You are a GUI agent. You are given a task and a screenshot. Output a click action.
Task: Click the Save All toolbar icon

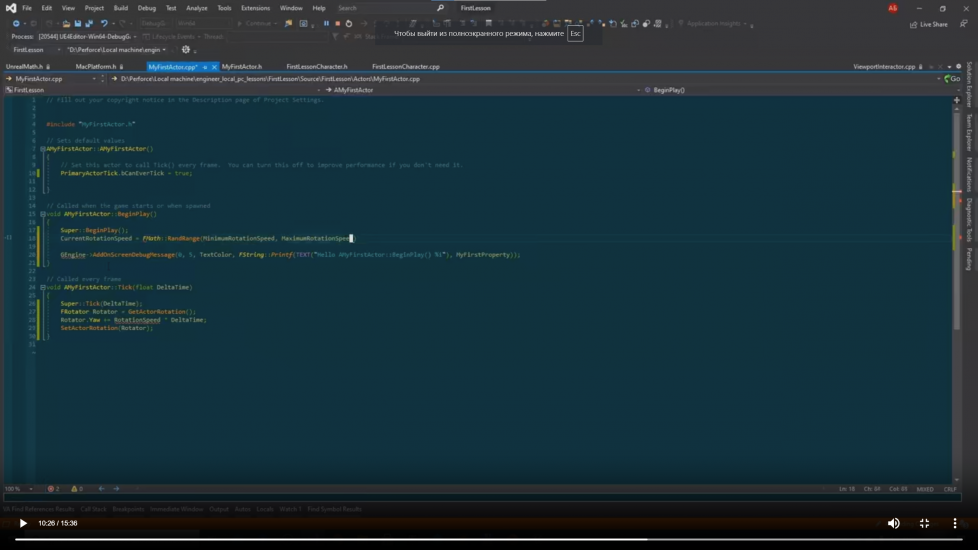click(89, 23)
